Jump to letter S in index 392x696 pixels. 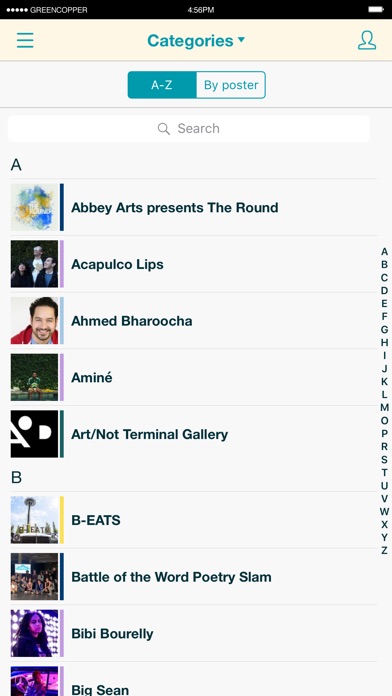[384, 460]
